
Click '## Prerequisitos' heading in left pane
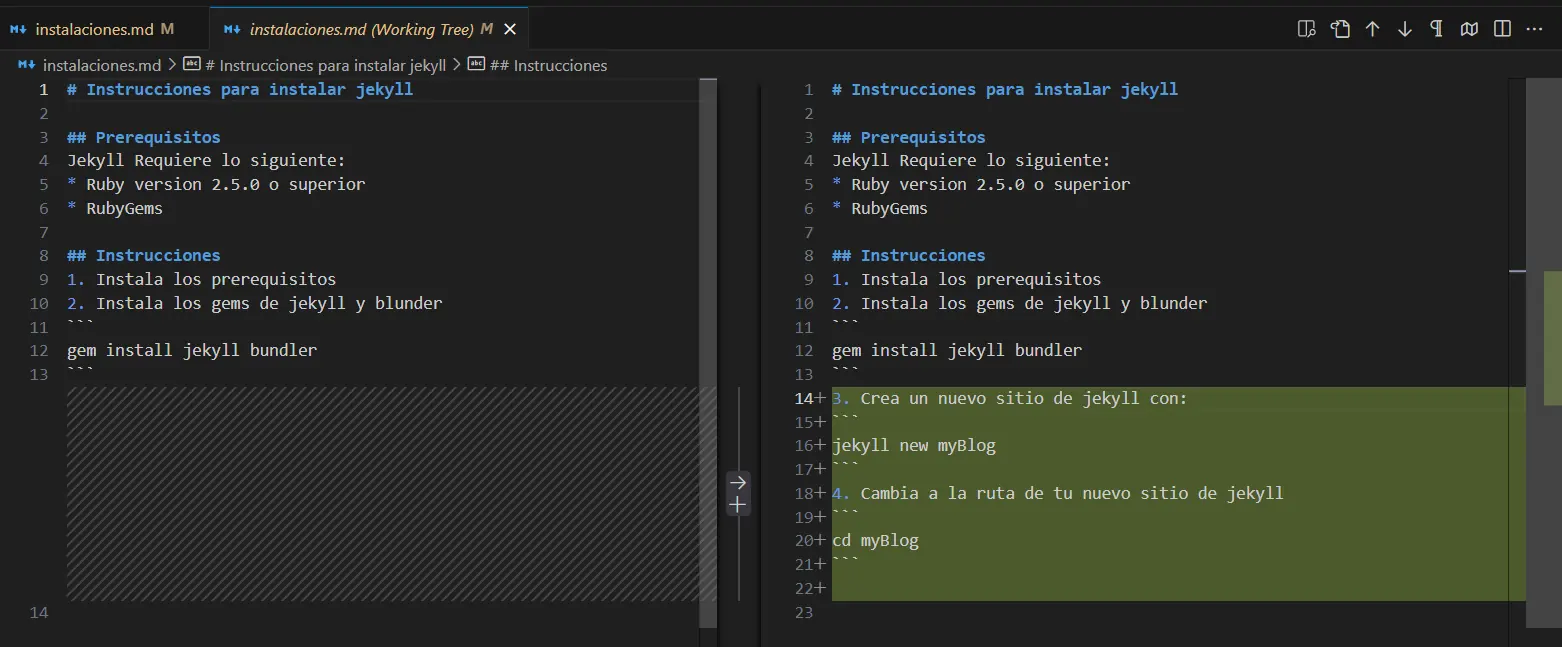[143, 137]
